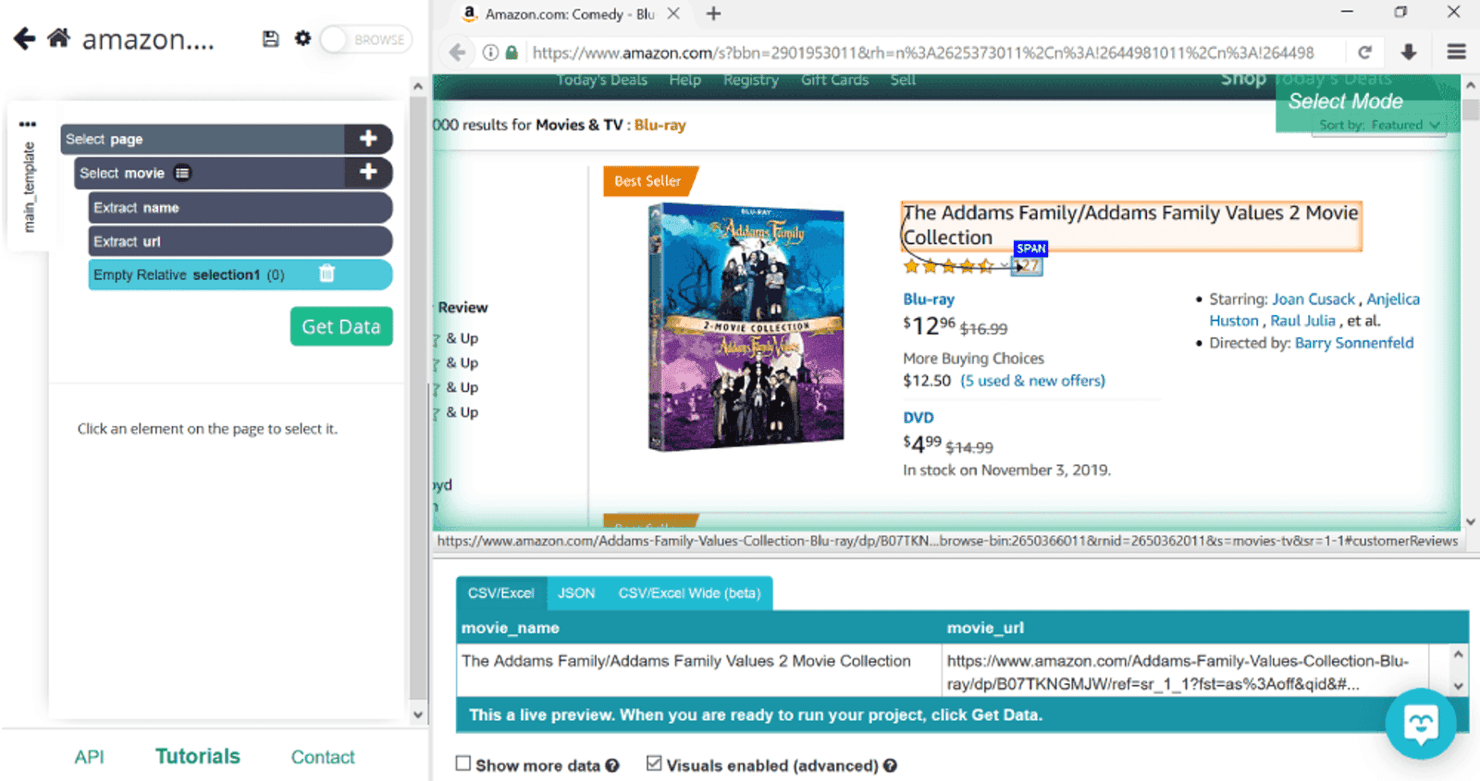Click the Addams Family cover thumbnail
The height and width of the screenshot is (781, 1480).
[x=746, y=327]
